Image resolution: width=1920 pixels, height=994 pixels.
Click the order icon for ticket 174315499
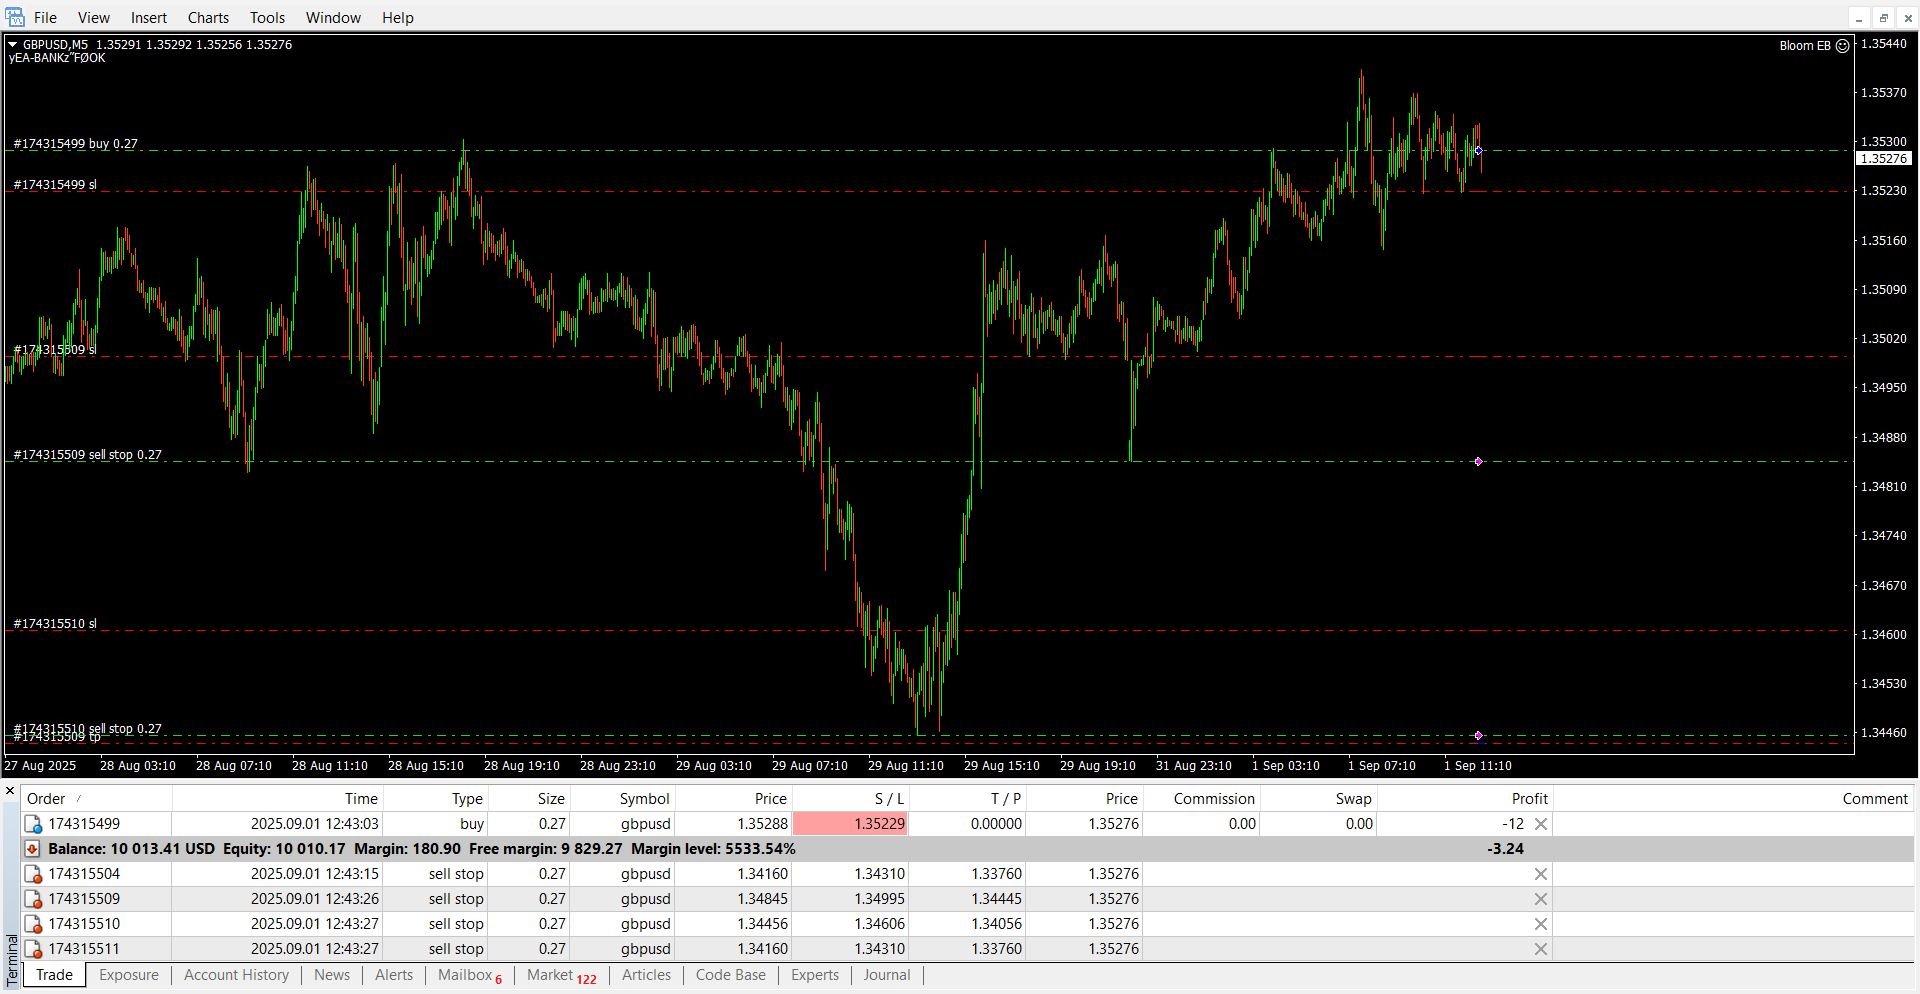pos(33,824)
